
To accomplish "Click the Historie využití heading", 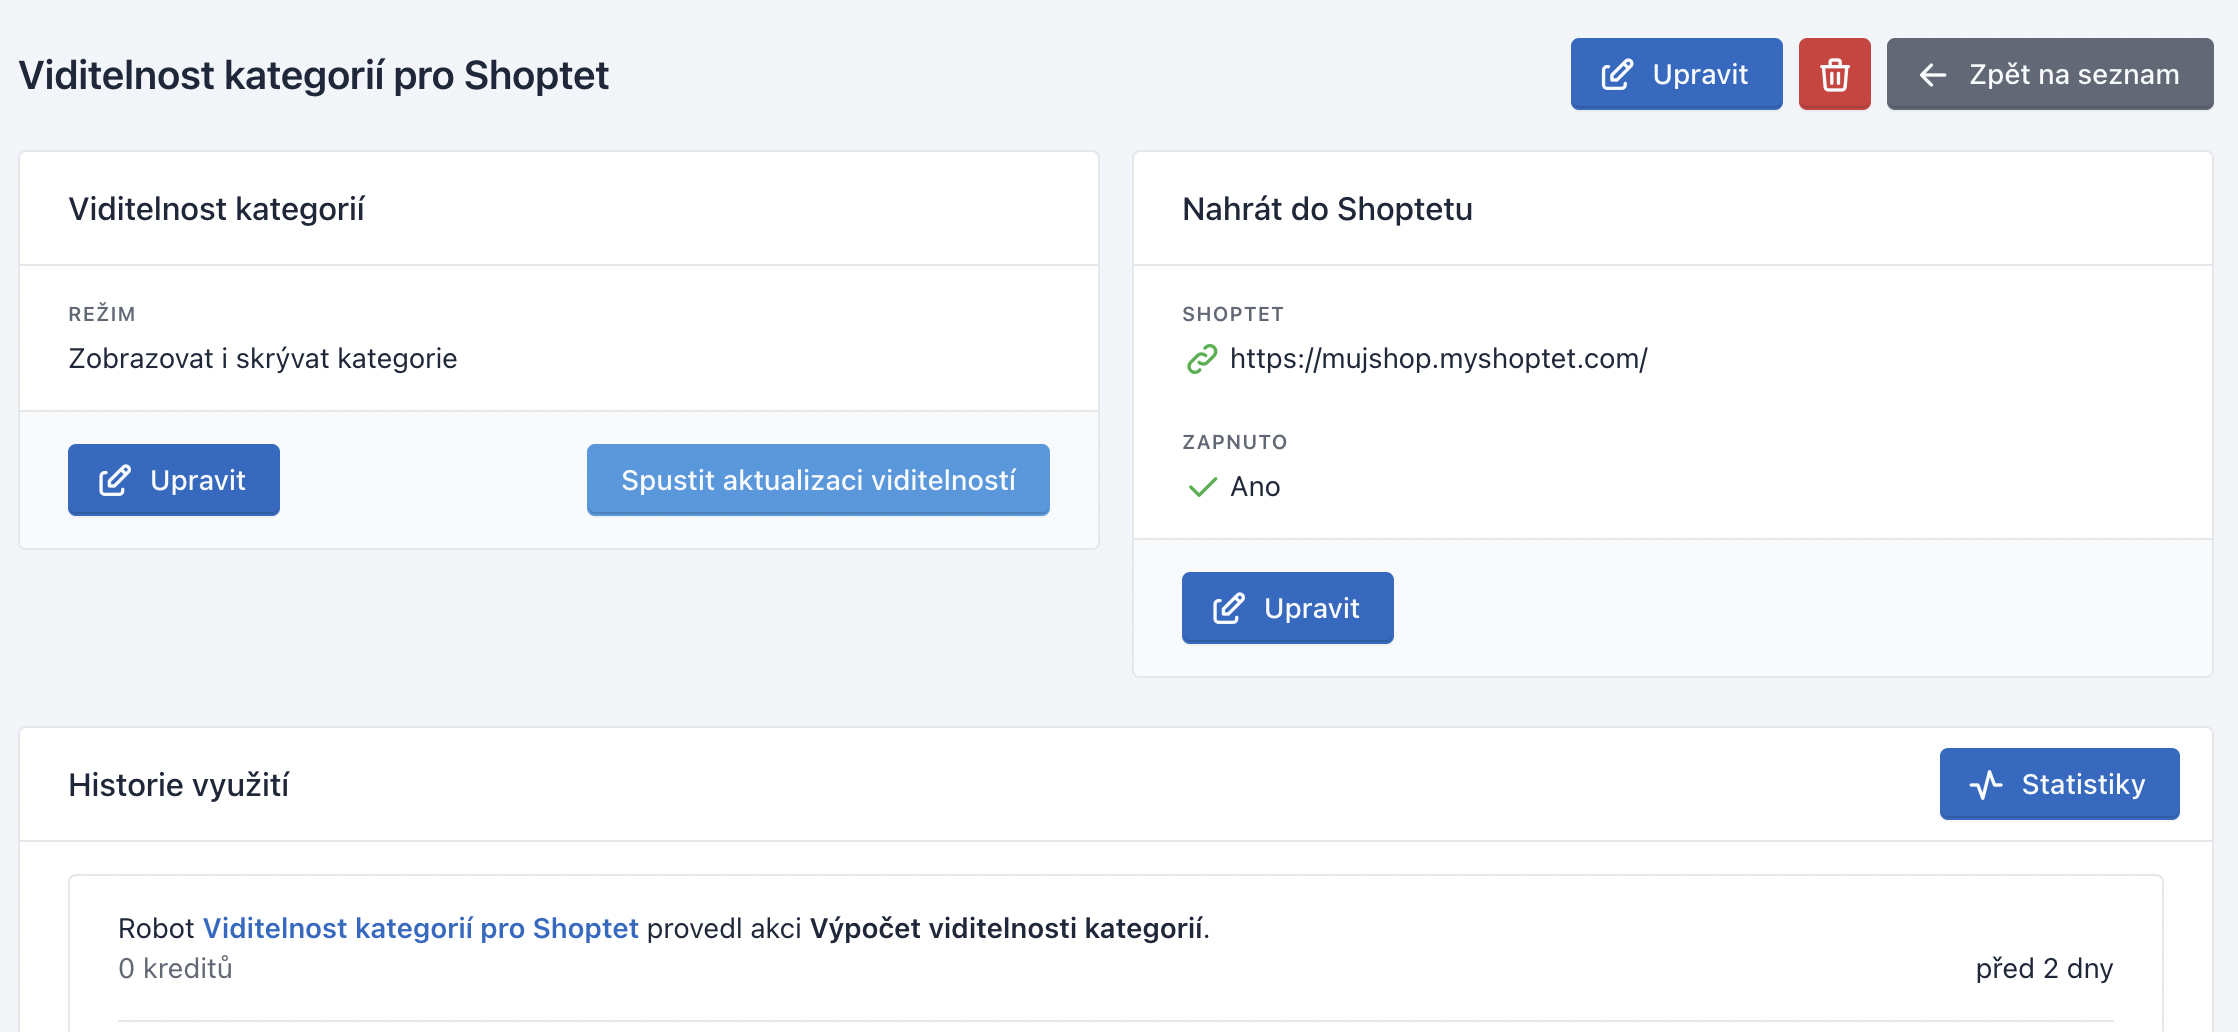I will (179, 785).
